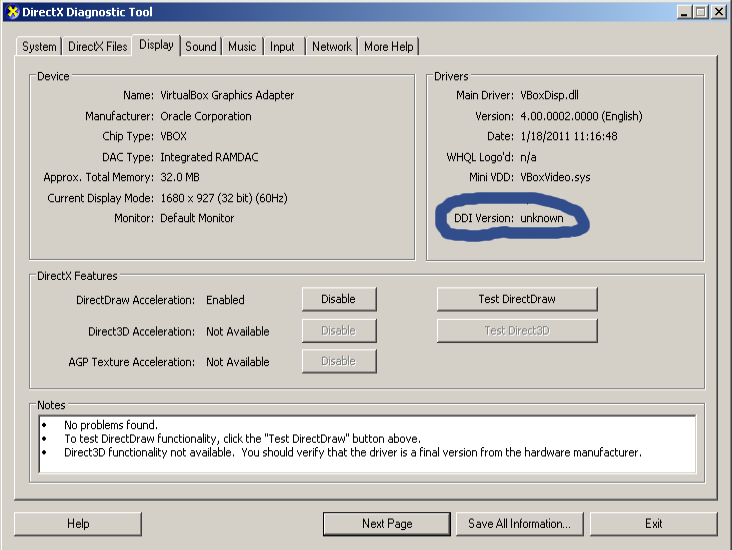This screenshot has height=550, width=732.
Task: Click Direct3D Acceleration 'Not Available' status
Action: [238, 331]
